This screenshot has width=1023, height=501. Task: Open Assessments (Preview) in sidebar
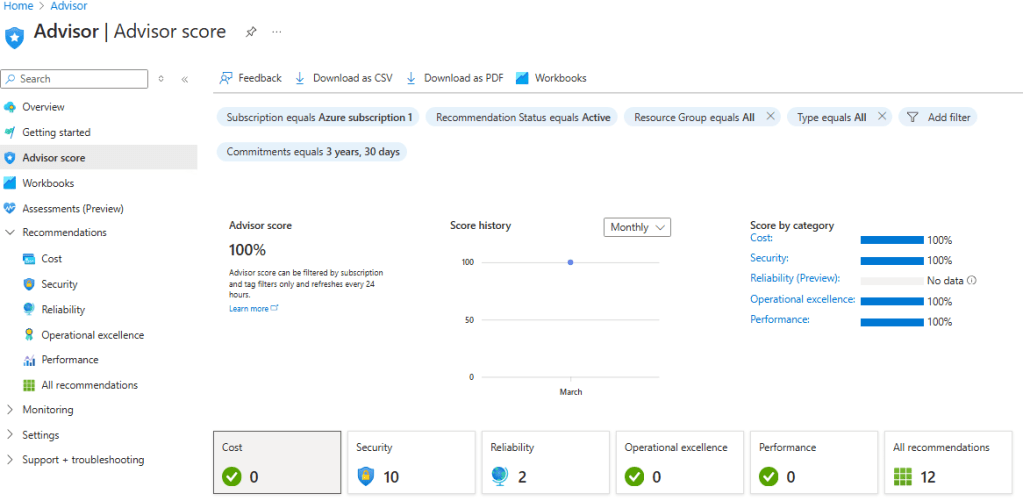pyautogui.click(x=72, y=209)
